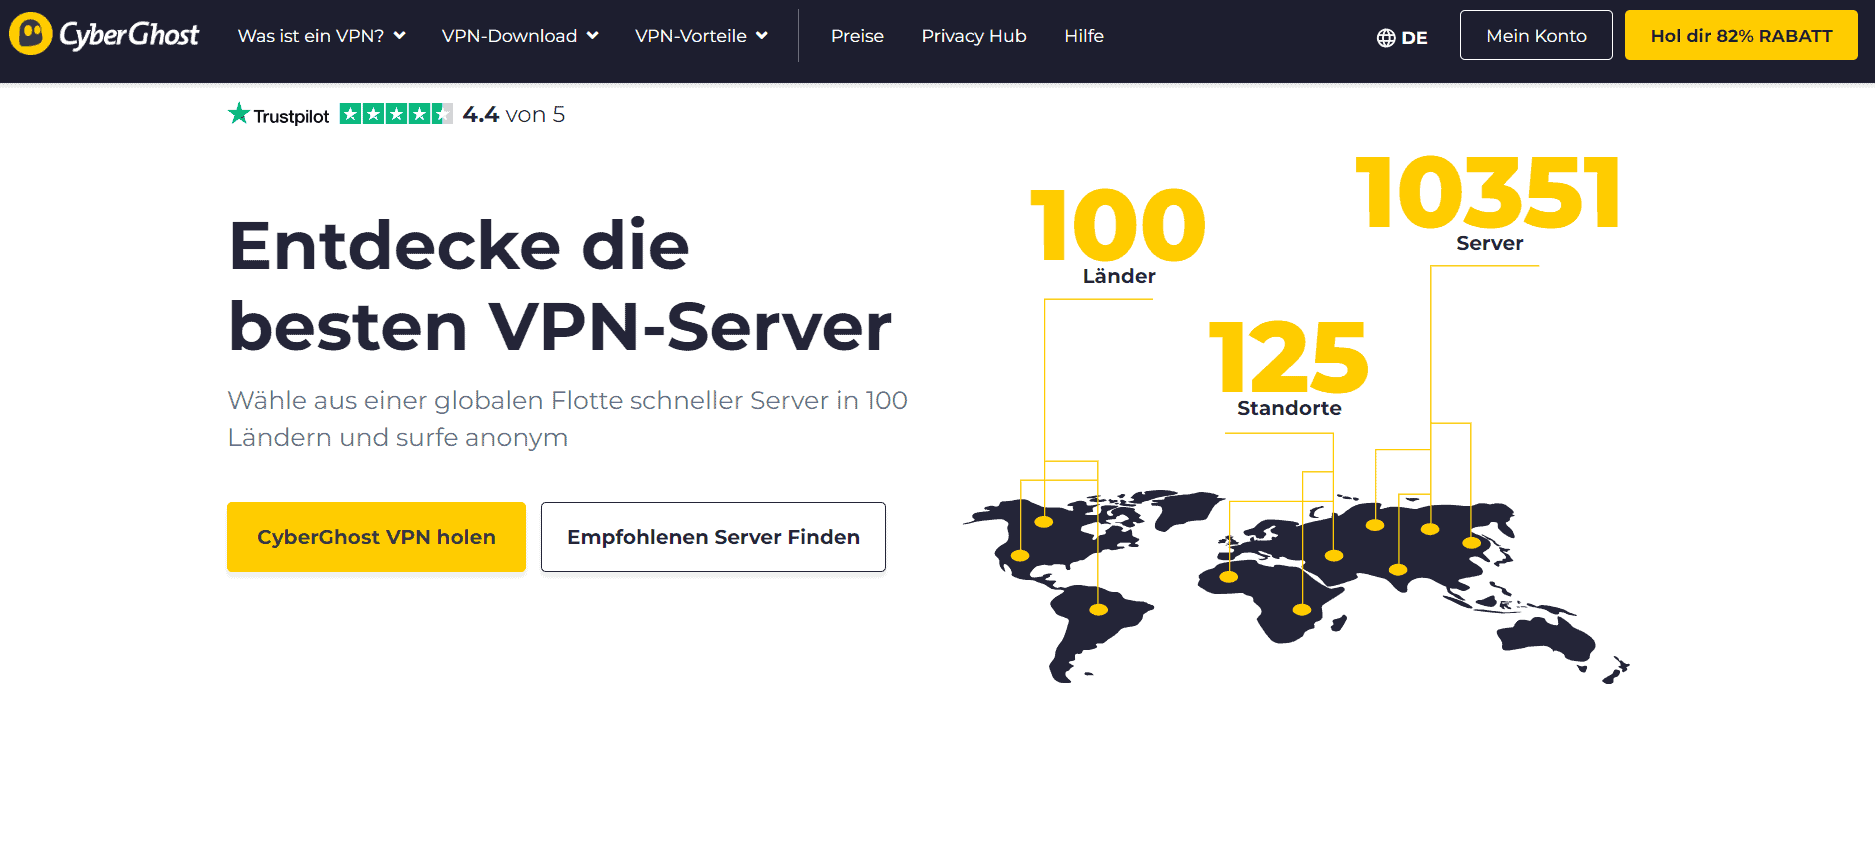Expand chevron next to 'Was ist ein VPN?'

400,36
